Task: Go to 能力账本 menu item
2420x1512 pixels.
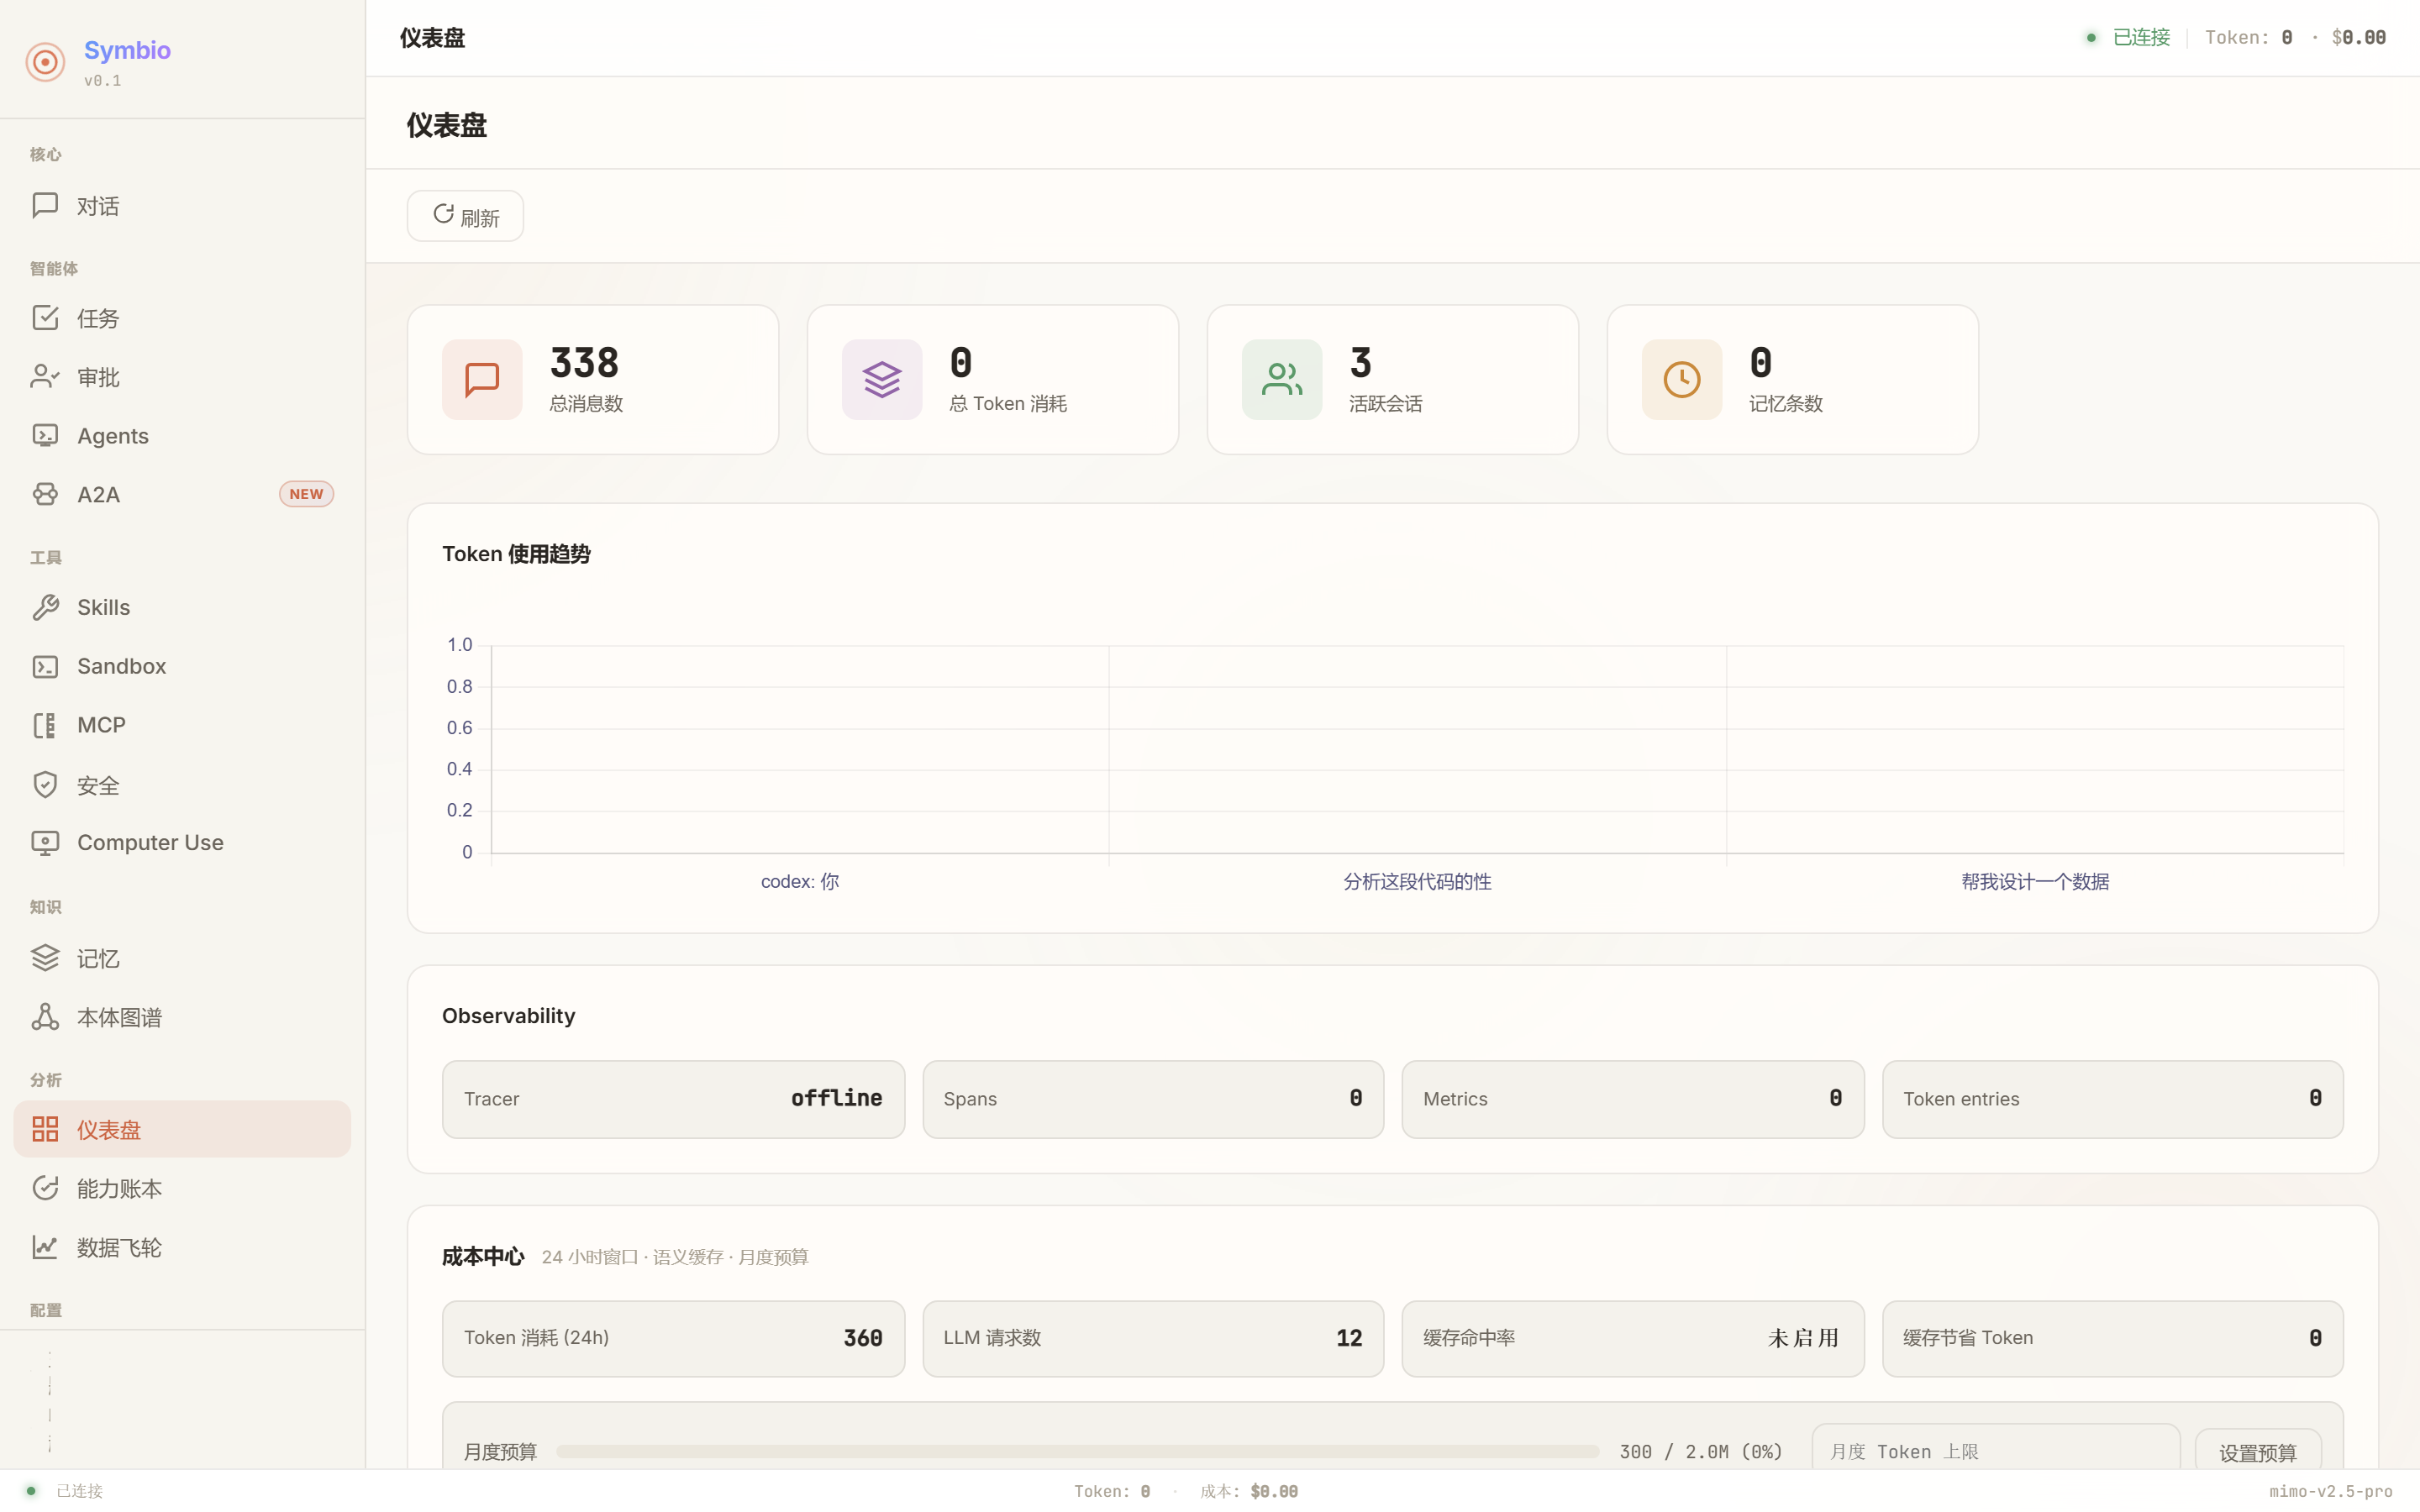Action: pos(182,1188)
